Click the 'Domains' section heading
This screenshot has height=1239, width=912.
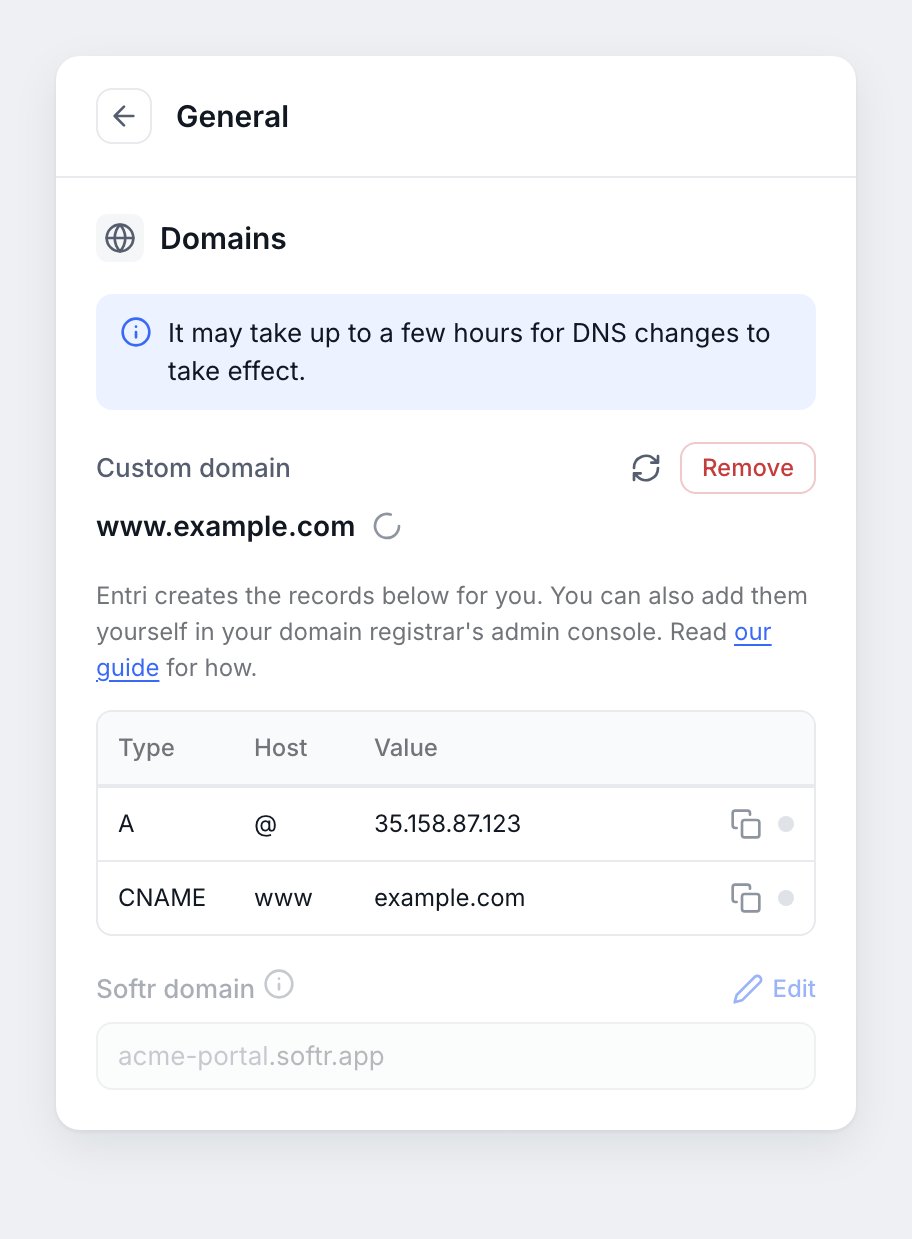coord(223,239)
